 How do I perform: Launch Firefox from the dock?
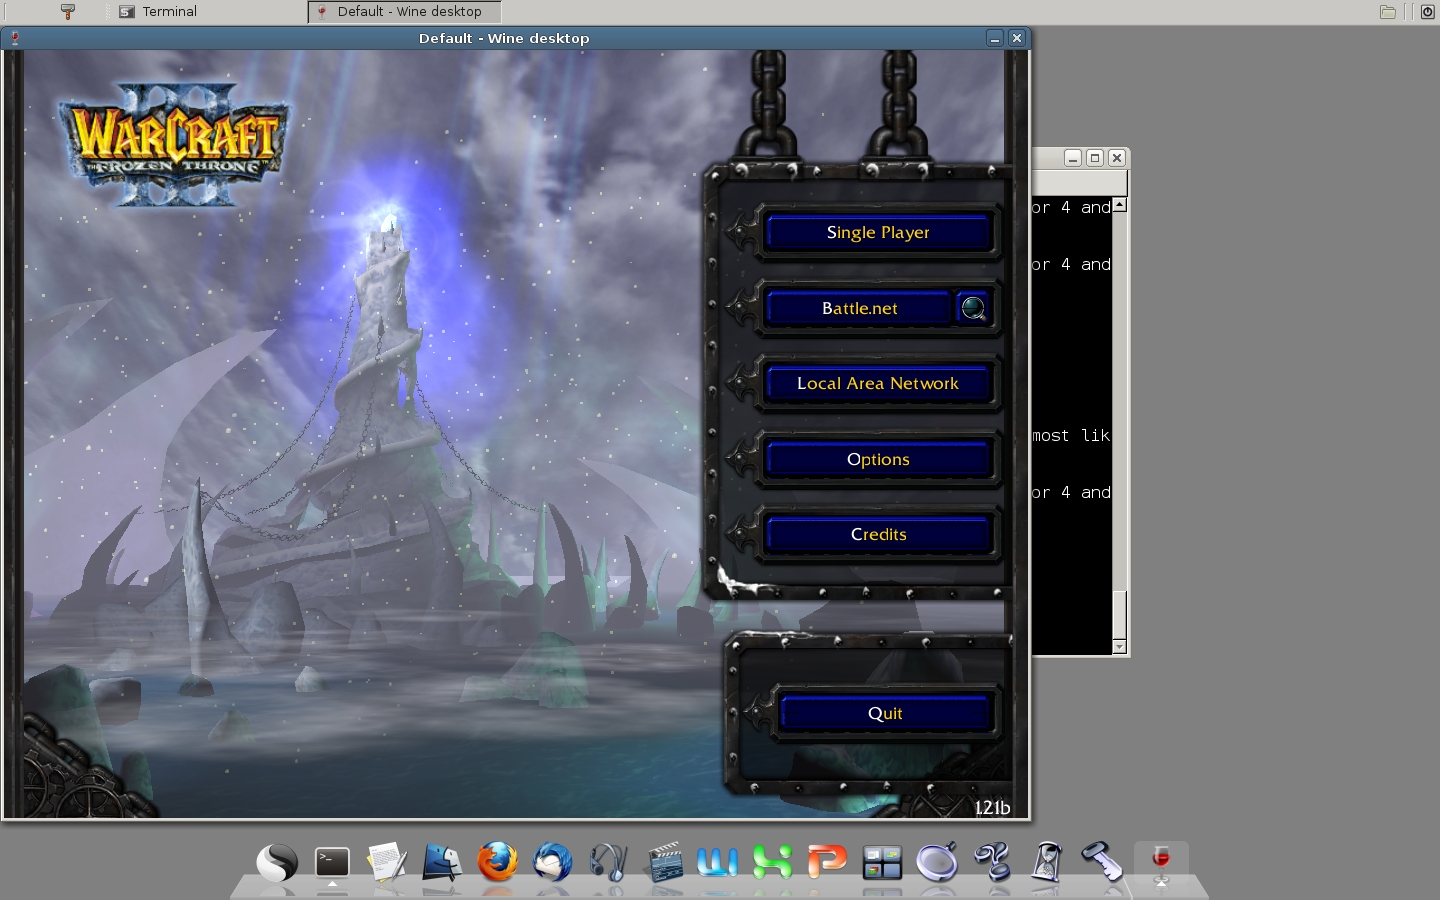pyautogui.click(x=497, y=862)
